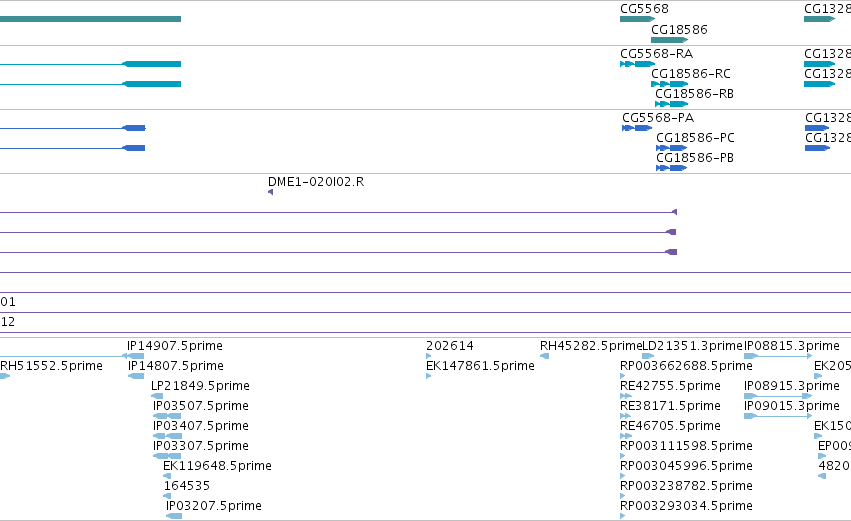This screenshot has height=521, width=851.
Task: Click the CG18586-RB transcript glyph
Action: 671,104
